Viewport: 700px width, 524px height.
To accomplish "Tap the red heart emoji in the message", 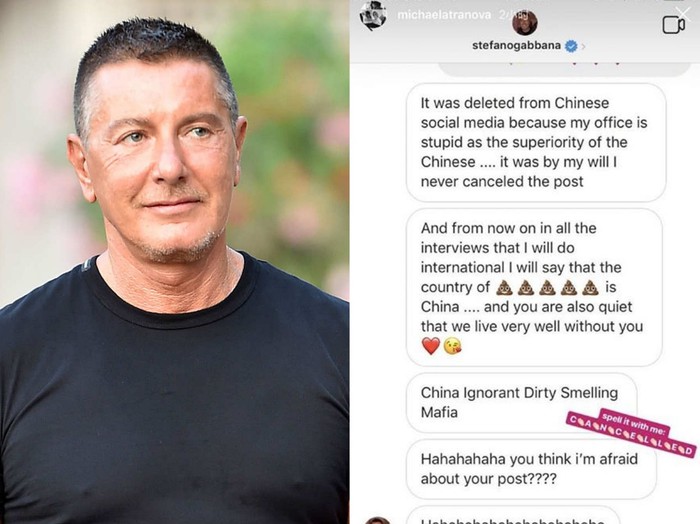I will 431,346.
